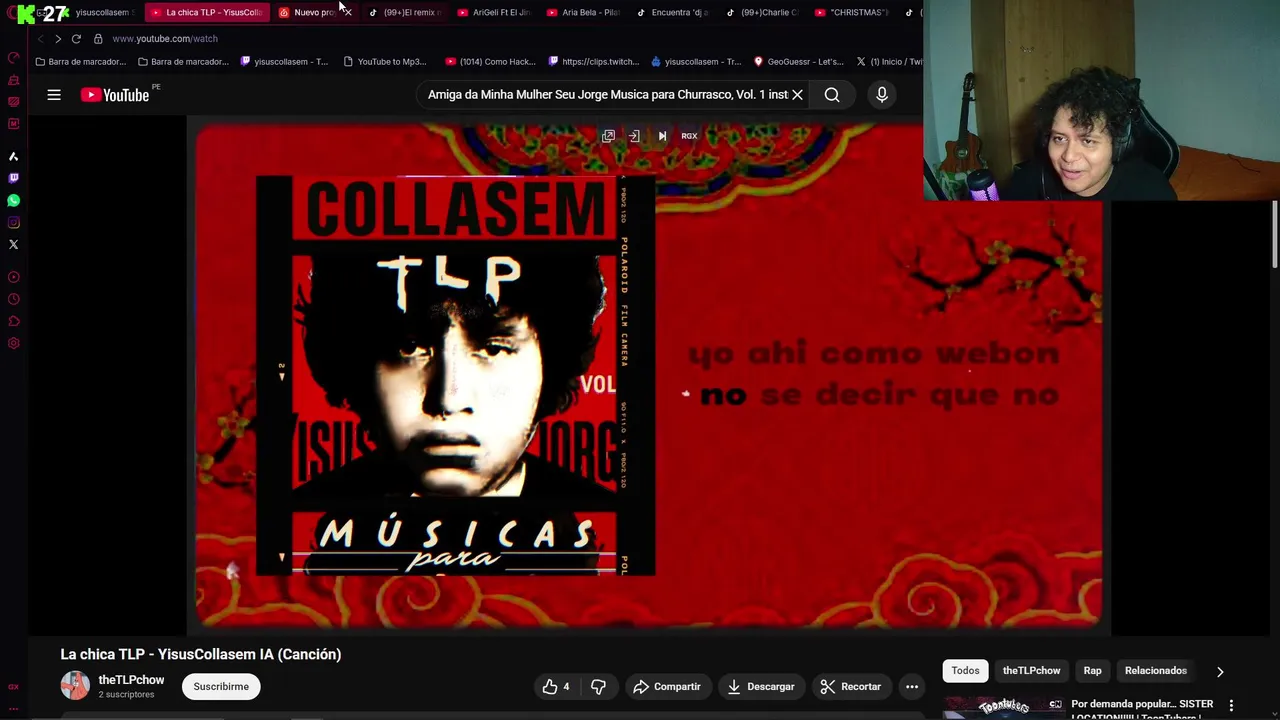The image size is (1280, 720).
Task: Open first 'Barra de marcador...' bookmark folder
Action: [x=80, y=62]
